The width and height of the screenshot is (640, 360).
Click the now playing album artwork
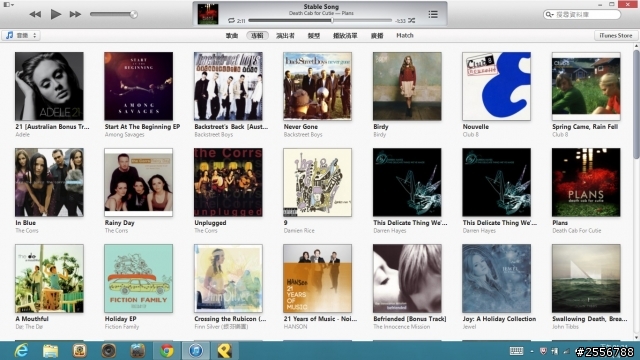pos(208,14)
